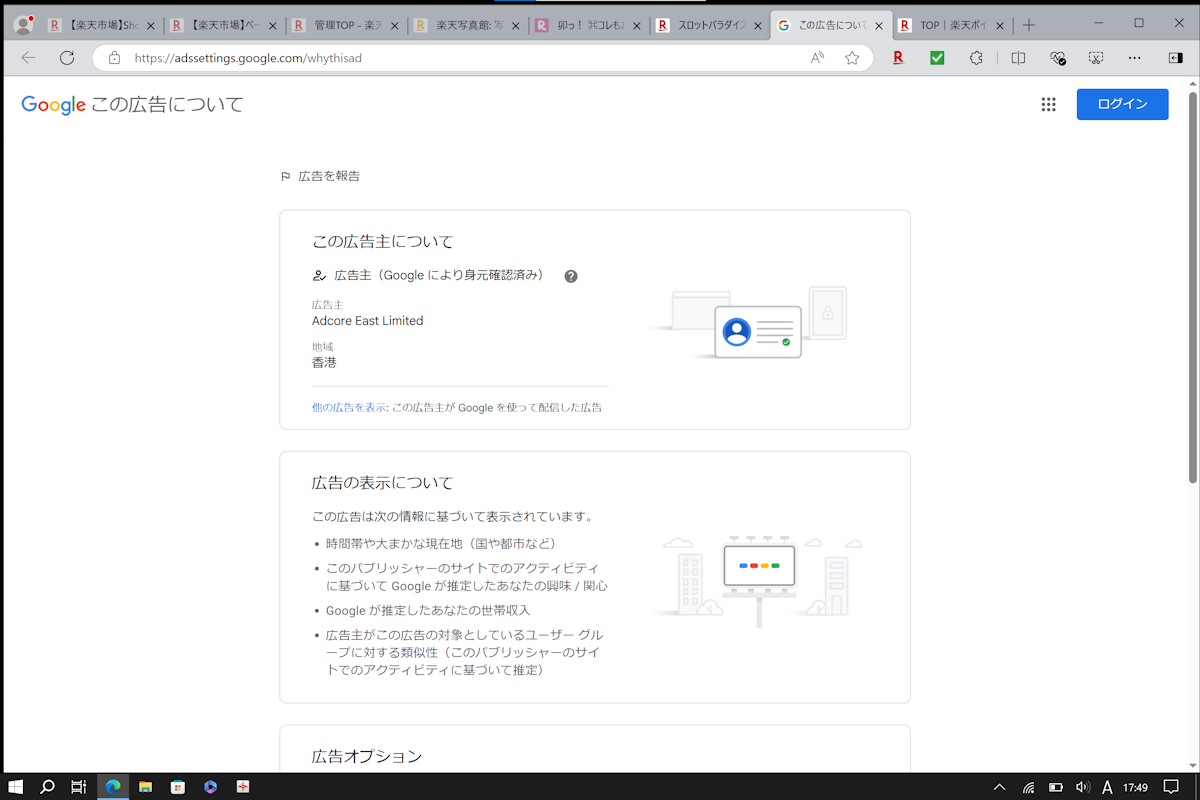The height and width of the screenshot is (800, 1200).
Task: Click the browser refresh button
Action: tap(67, 58)
